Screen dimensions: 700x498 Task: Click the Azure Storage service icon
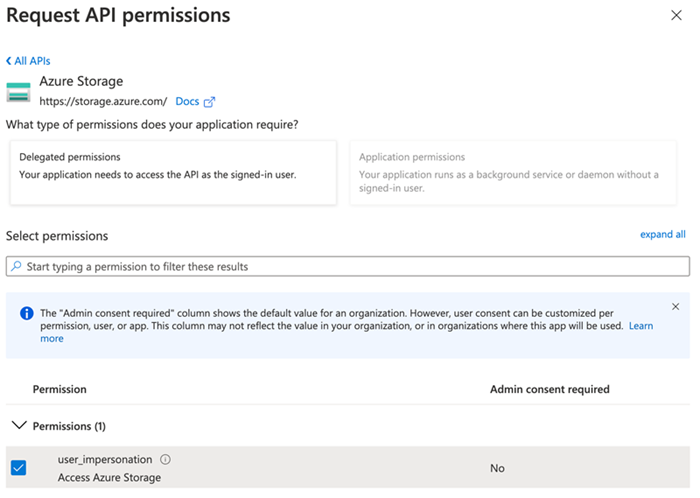[19, 92]
